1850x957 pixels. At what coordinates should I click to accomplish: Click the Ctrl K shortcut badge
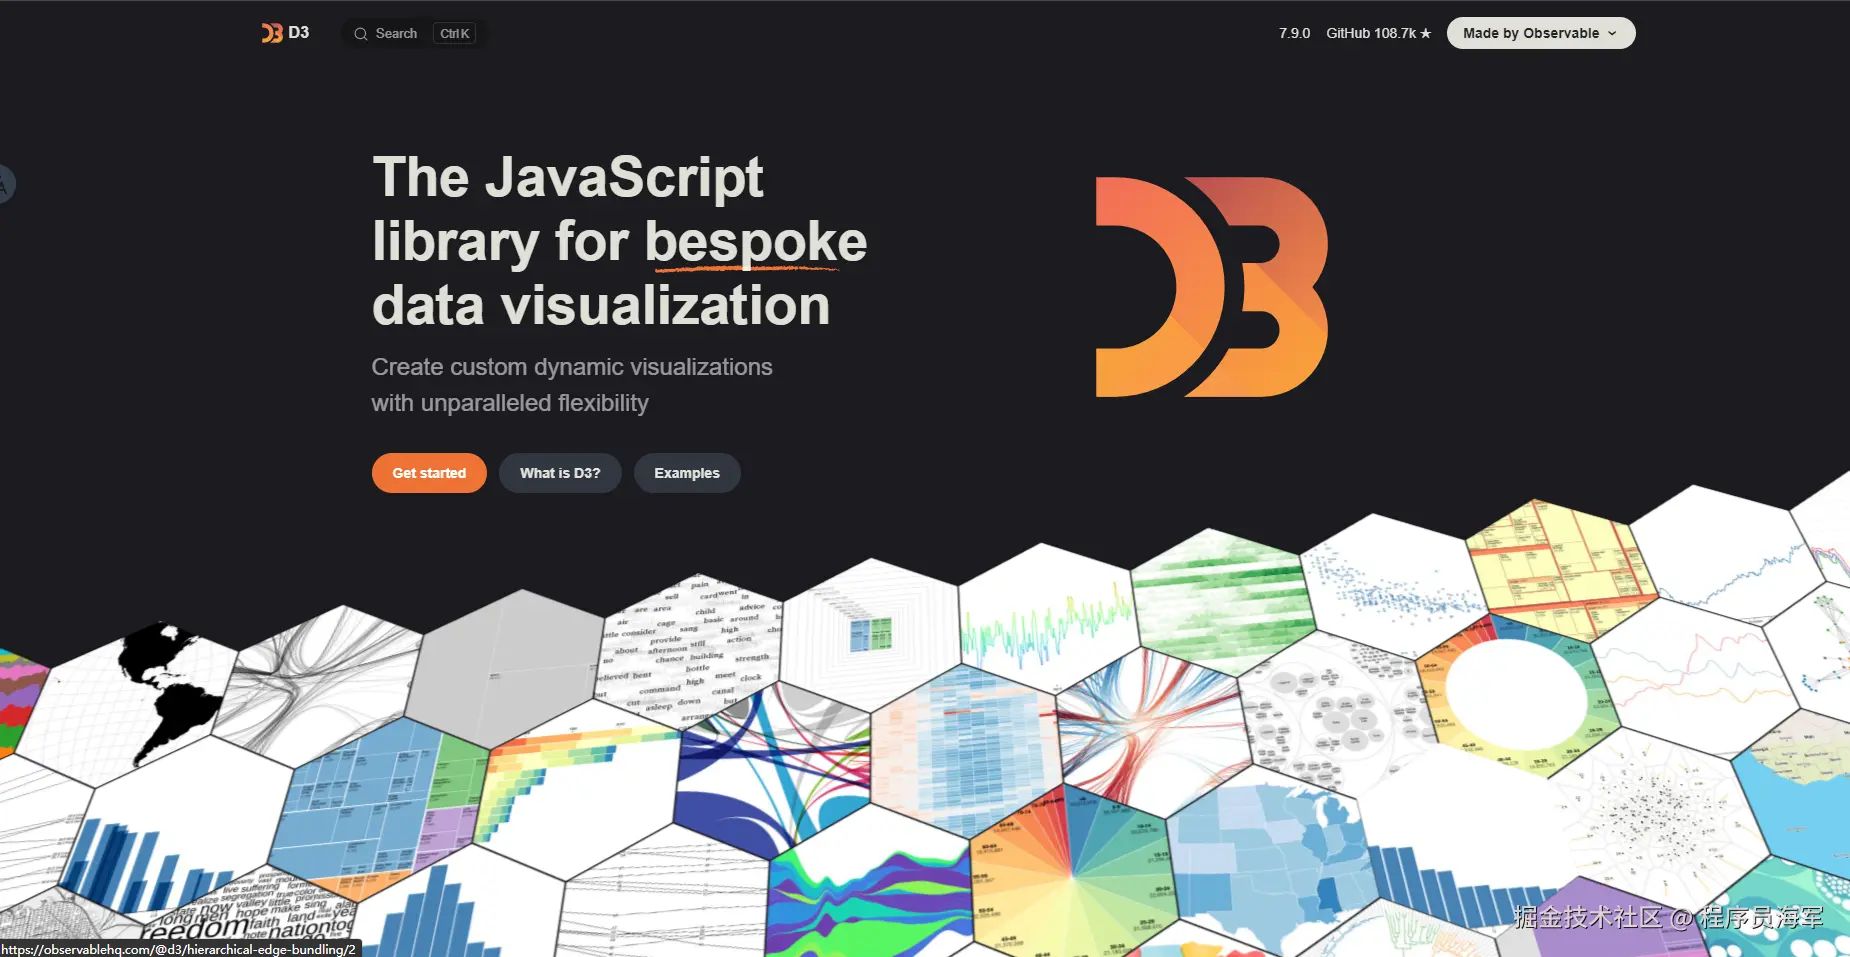pyautogui.click(x=455, y=33)
